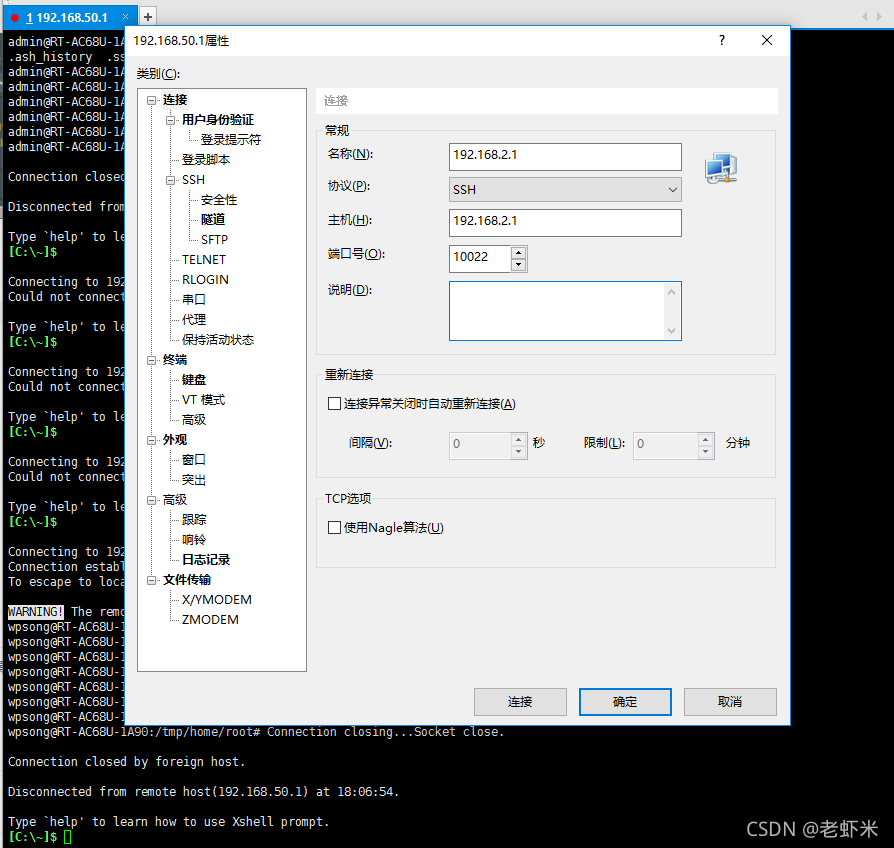Select 登录脚本 in category tree
The width and height of the screenshot is (894, 848).
(206, 160)
